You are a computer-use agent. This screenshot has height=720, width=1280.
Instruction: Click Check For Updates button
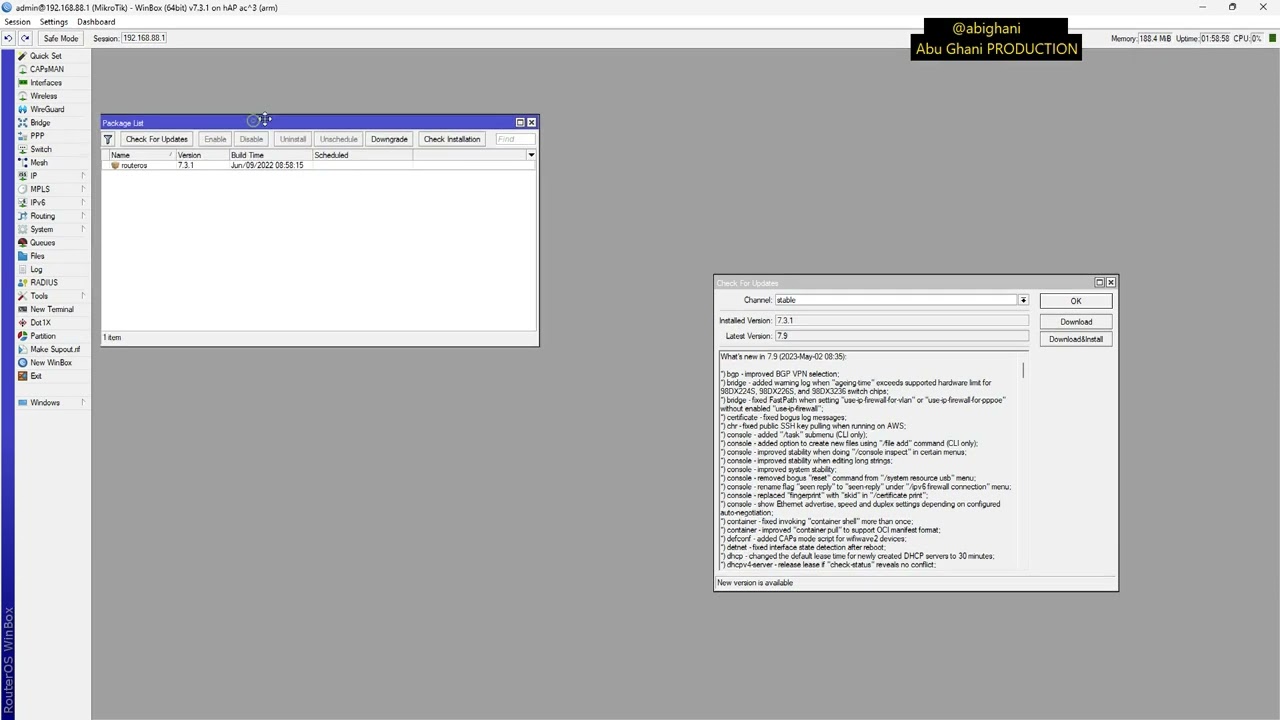156,139
